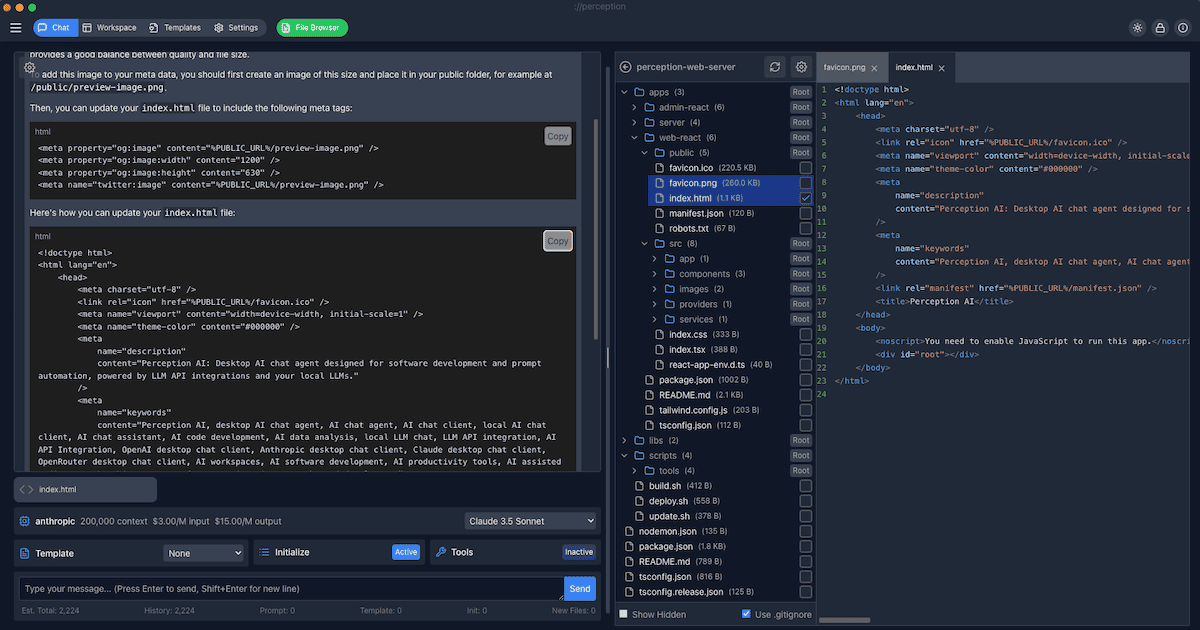Open the info icon in top bar
Viewport: 1200px width, 630px height.
(1183, 28)
